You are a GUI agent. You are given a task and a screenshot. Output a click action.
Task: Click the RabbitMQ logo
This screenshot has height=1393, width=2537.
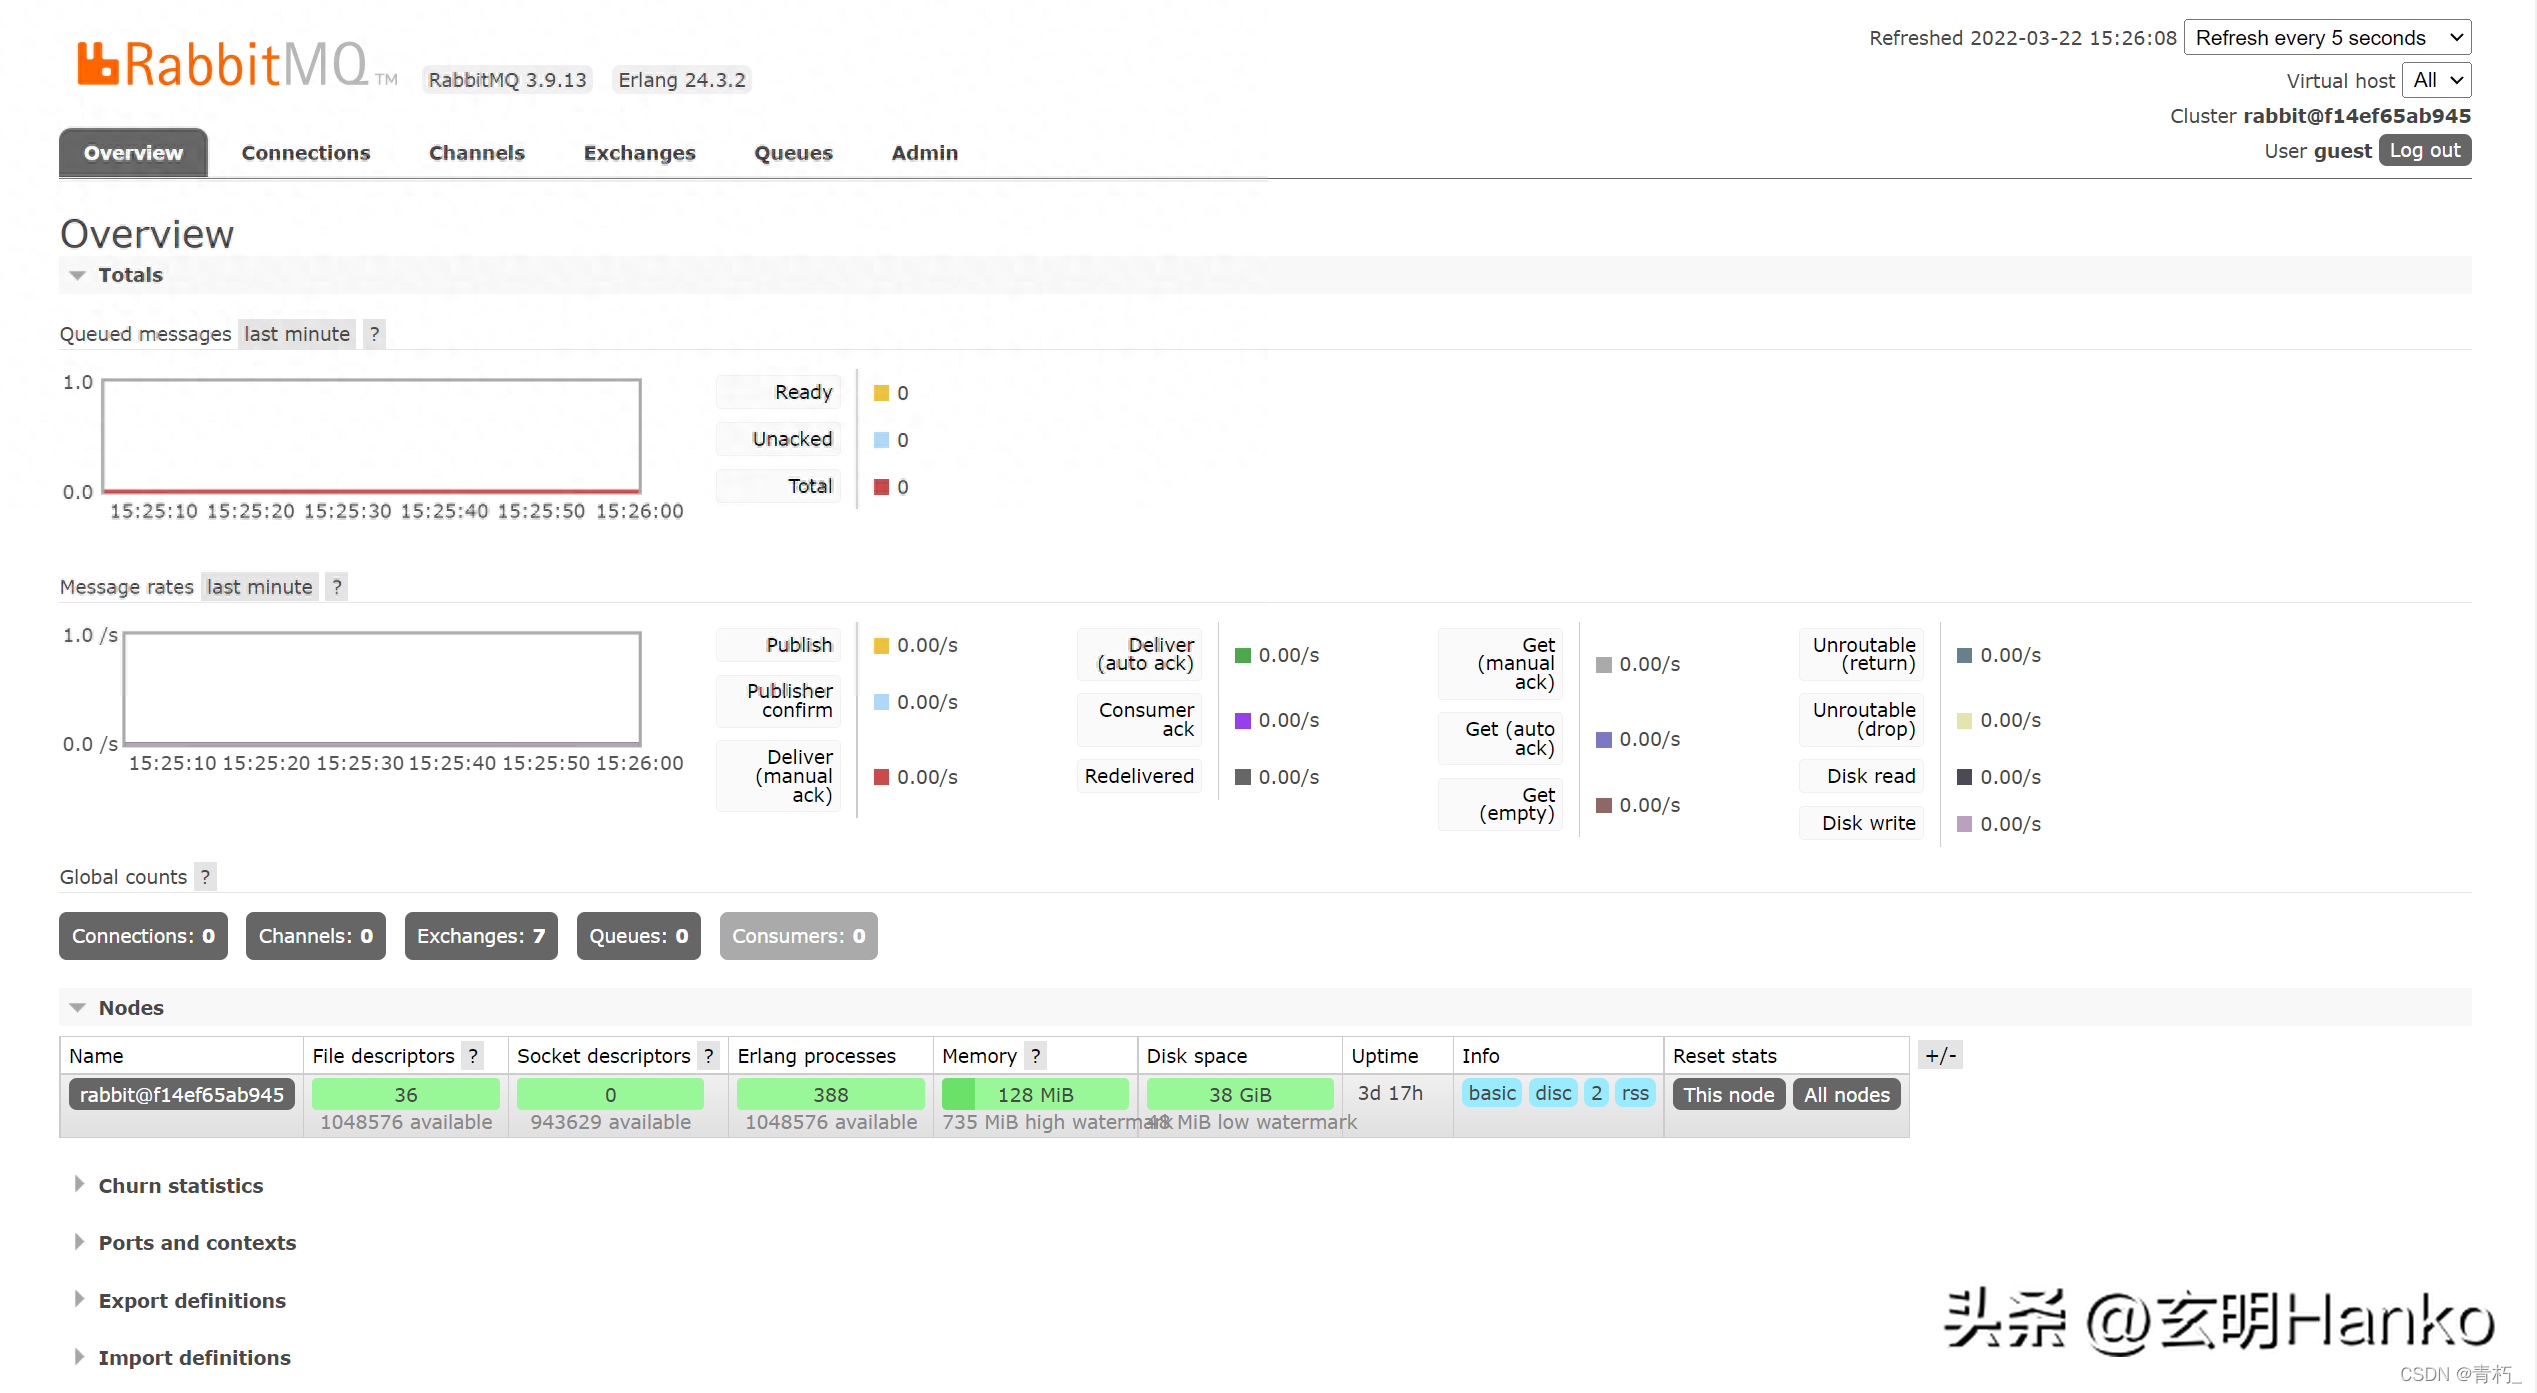point(236,65)
